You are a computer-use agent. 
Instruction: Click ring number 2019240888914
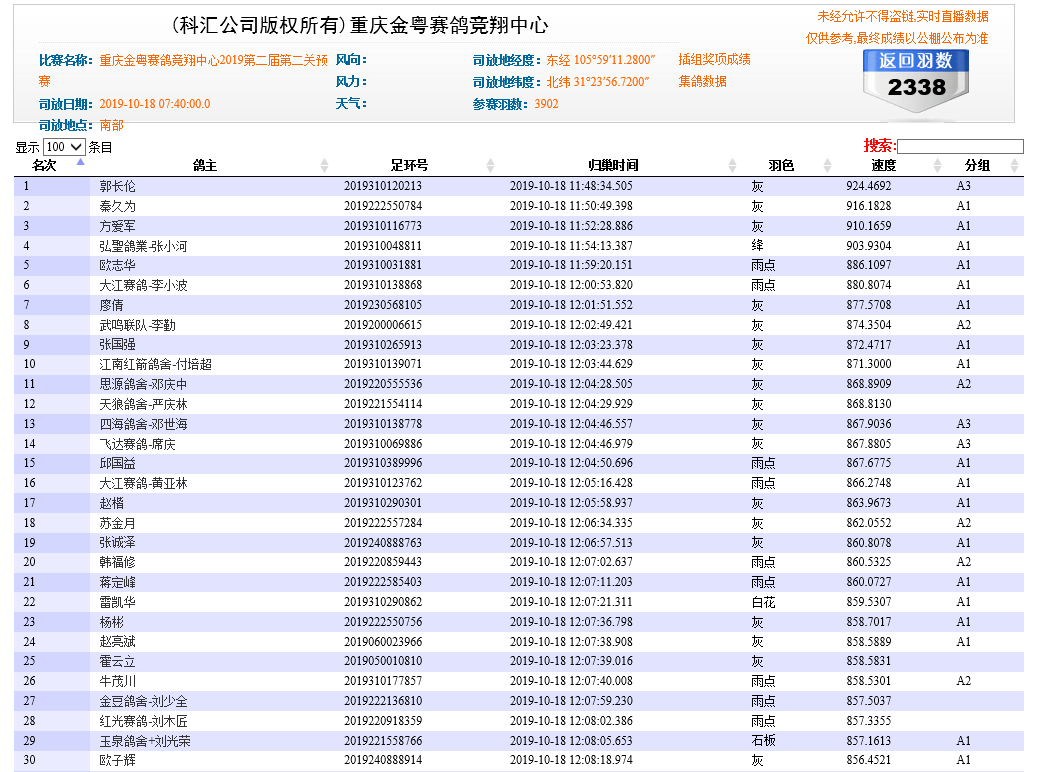pos(383,759)
